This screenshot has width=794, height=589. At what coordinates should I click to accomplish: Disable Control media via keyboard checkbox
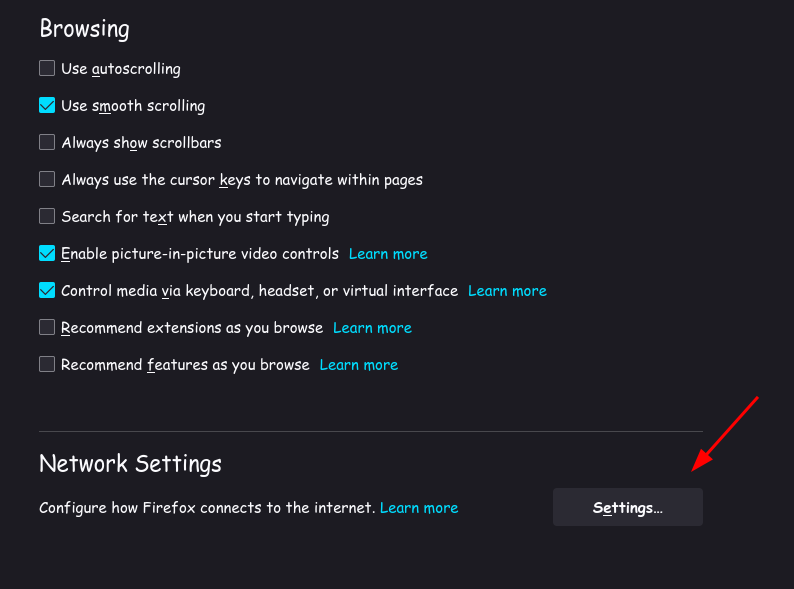(x=47, y=290)
